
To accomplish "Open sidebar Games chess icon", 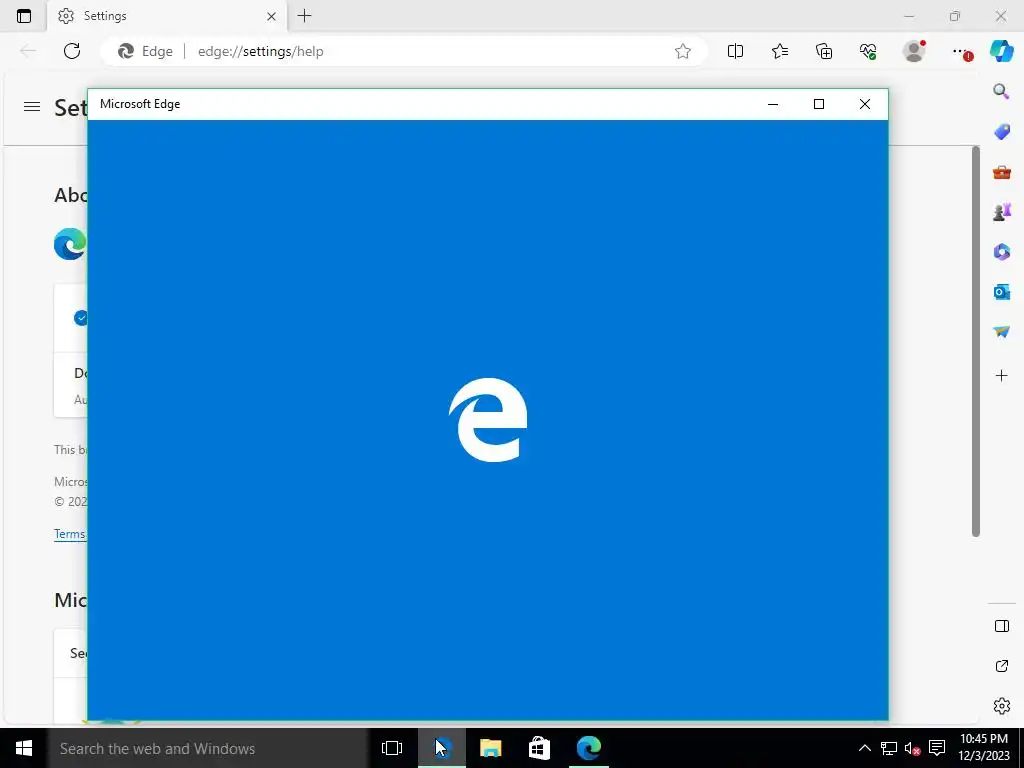I will pos(1001,212).
